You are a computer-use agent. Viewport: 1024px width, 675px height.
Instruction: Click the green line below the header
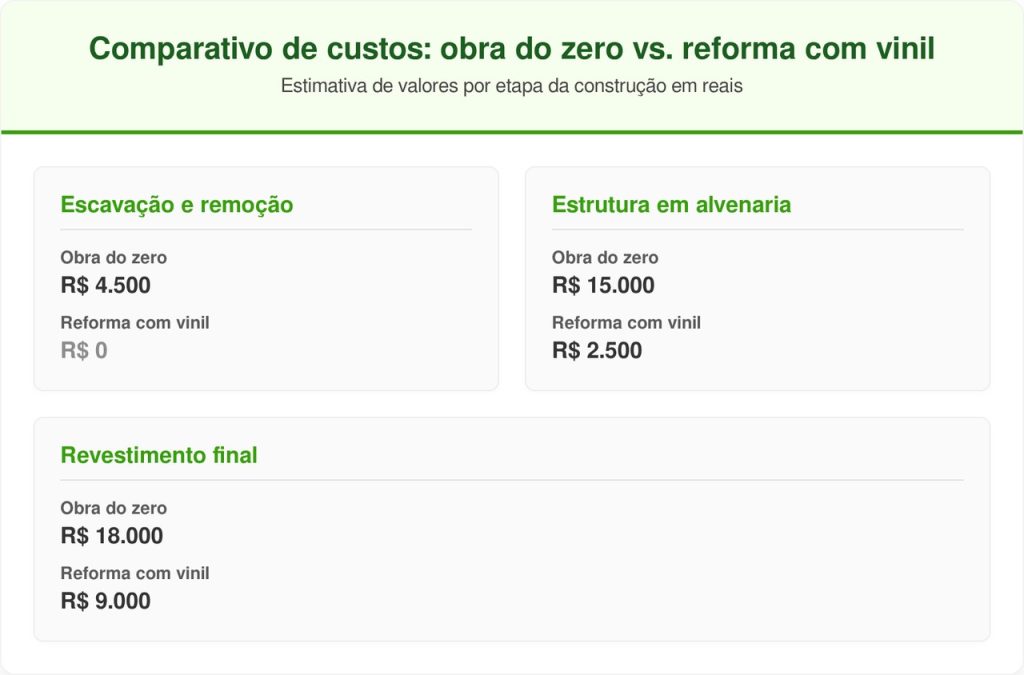coord(511,132)
